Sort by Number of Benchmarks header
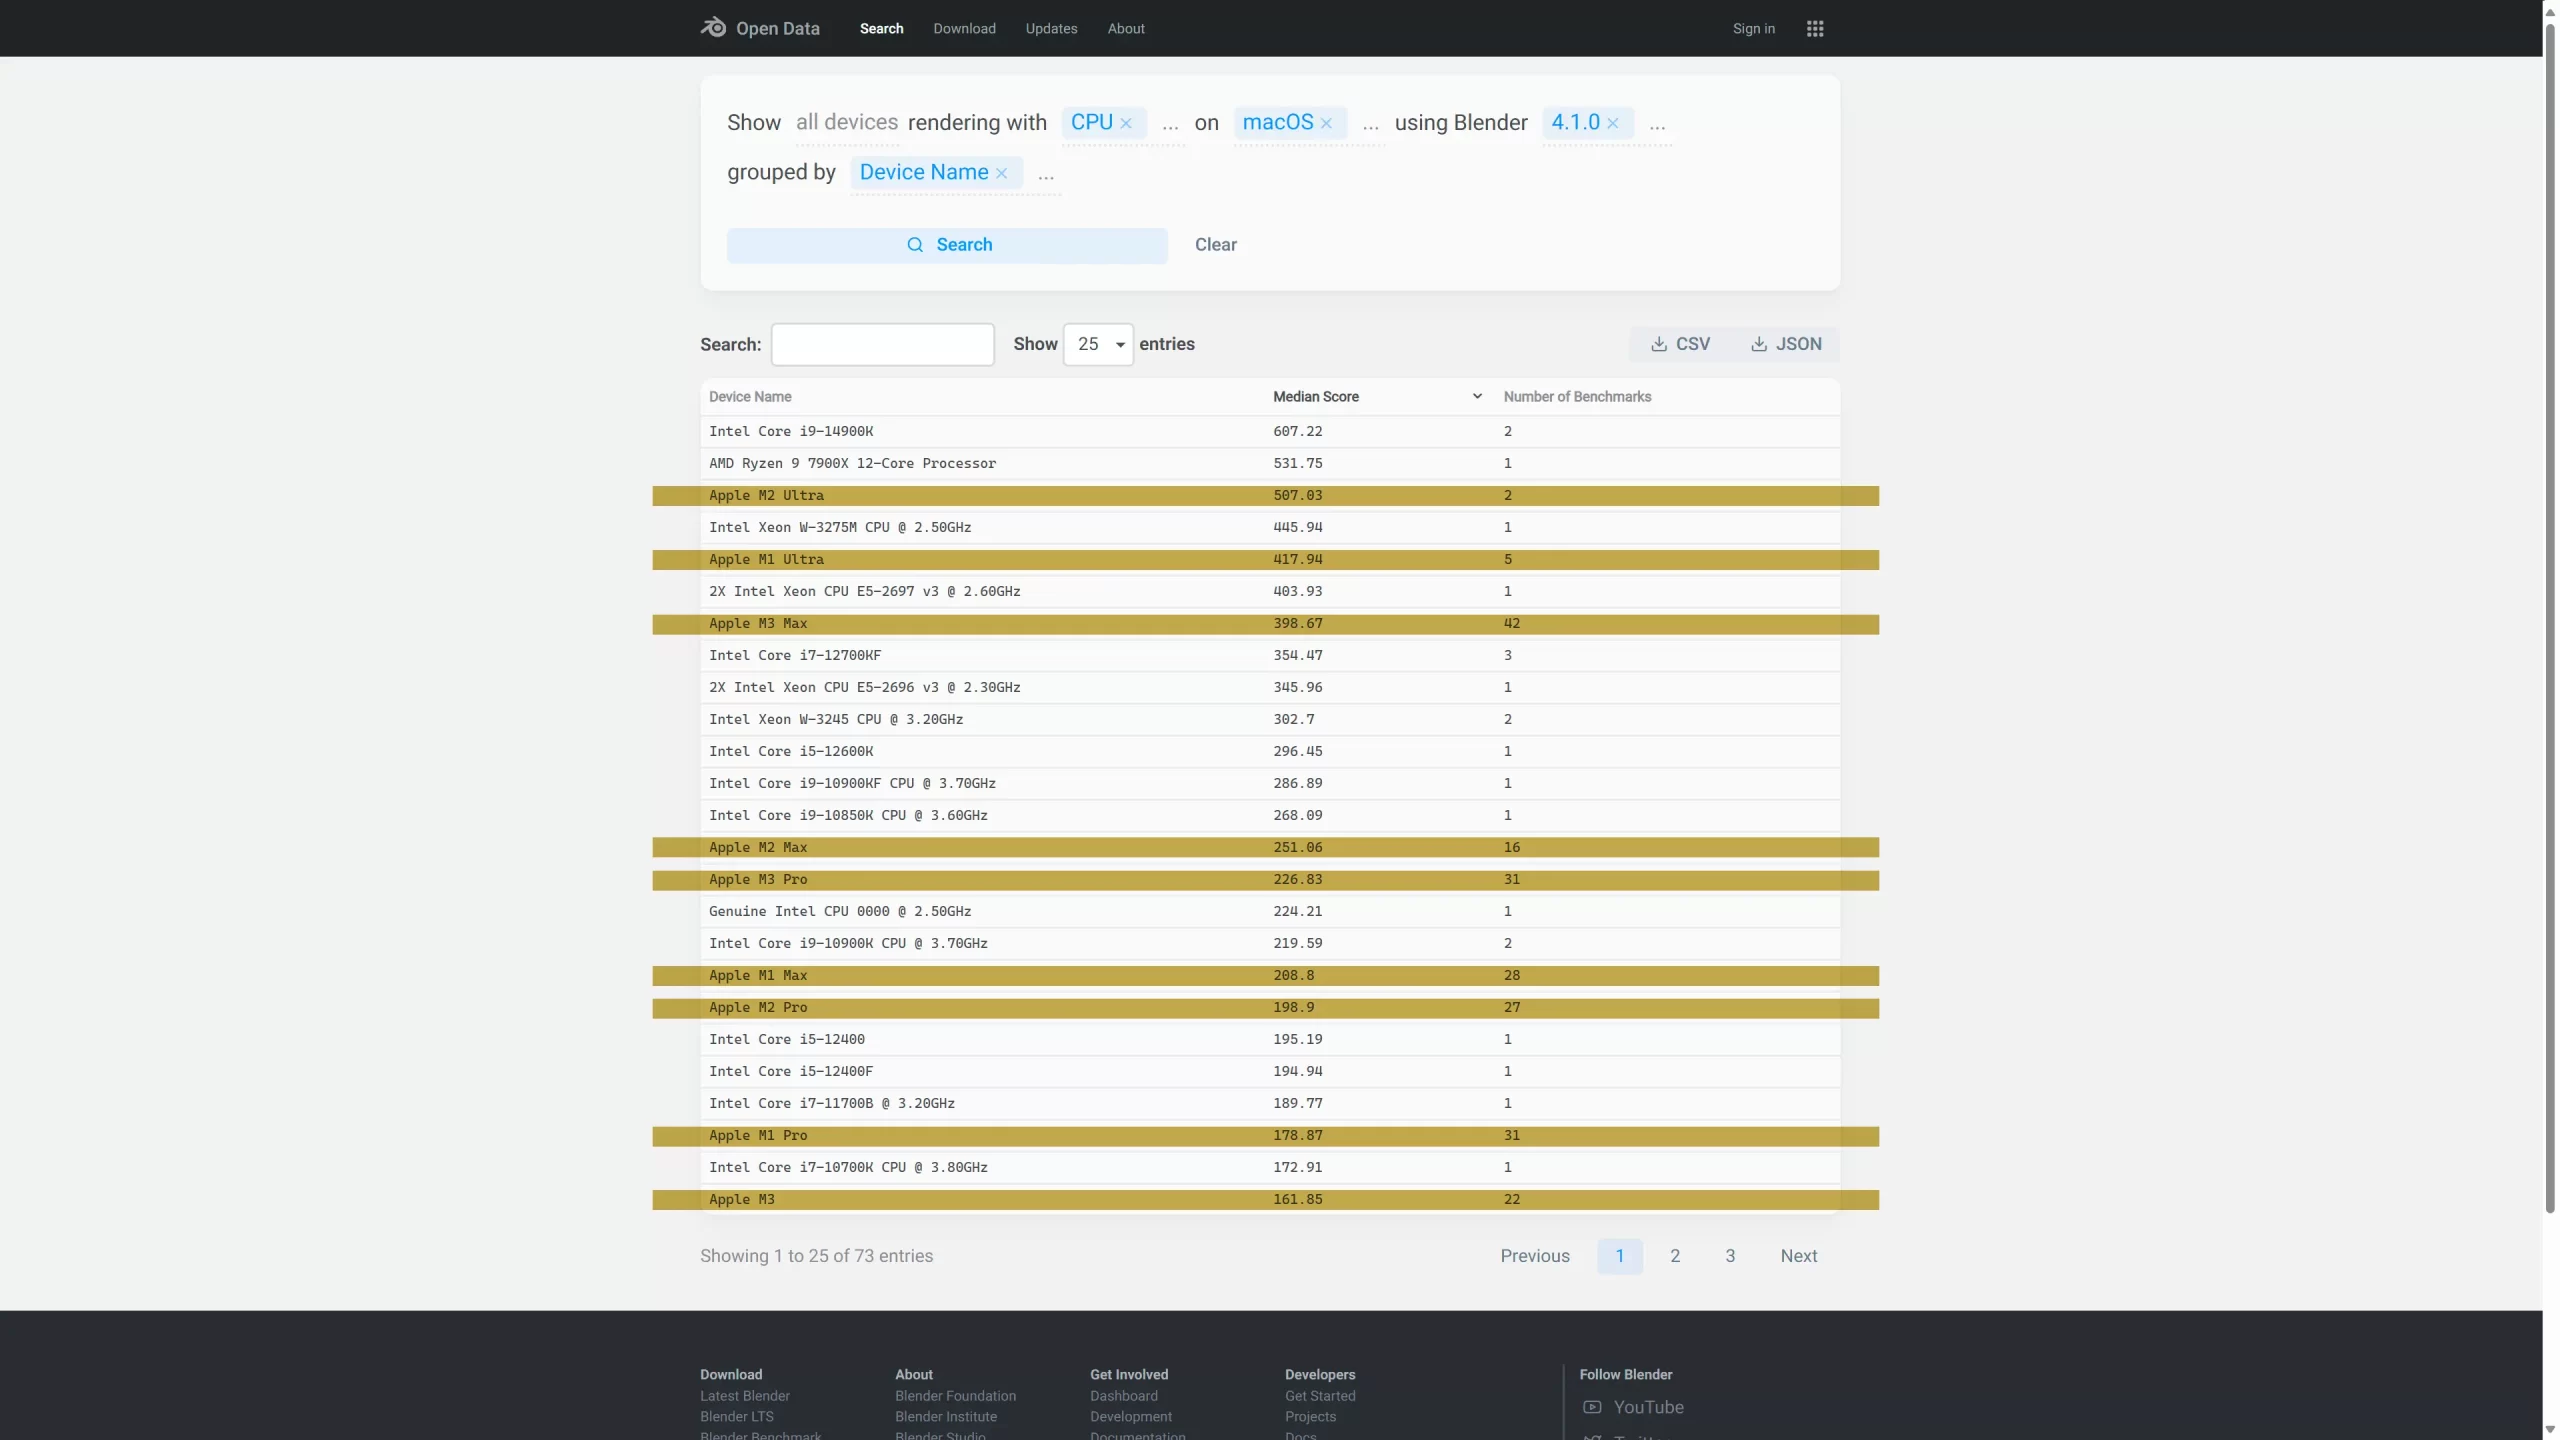Screen dimensions: 2560x1440 click(x=1577, y=397)
